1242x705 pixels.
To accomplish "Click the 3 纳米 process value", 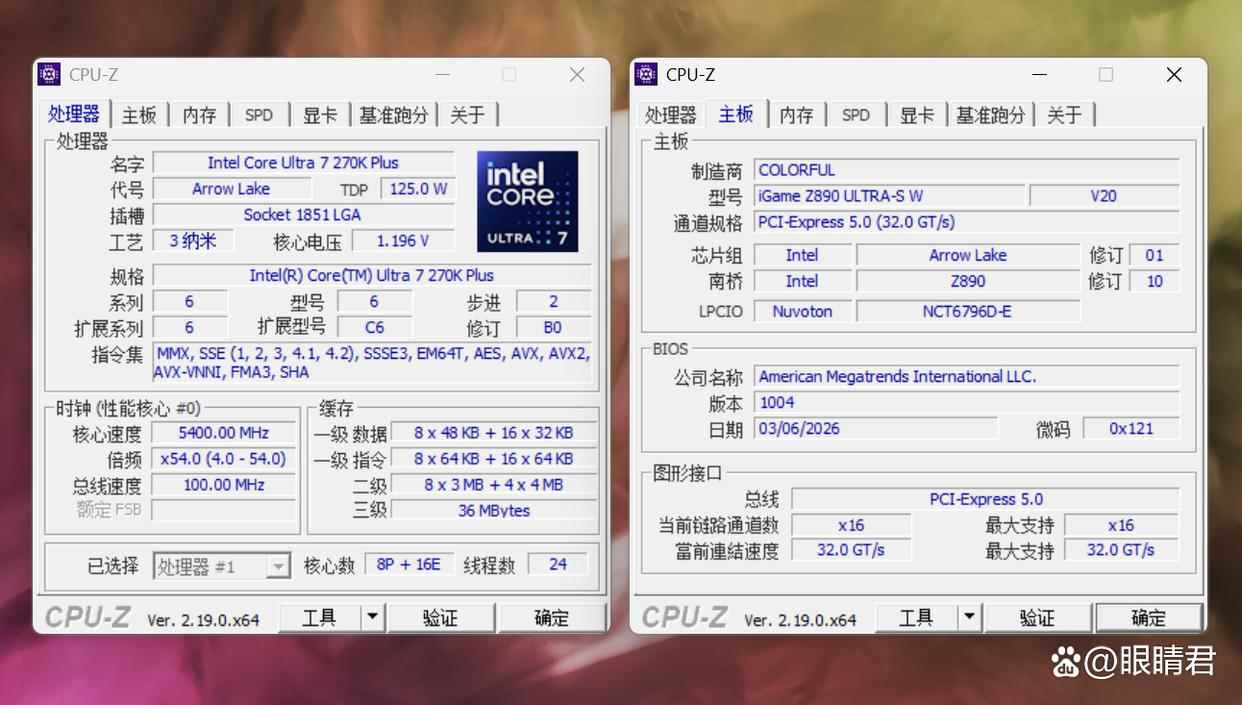I will (193, 241).
